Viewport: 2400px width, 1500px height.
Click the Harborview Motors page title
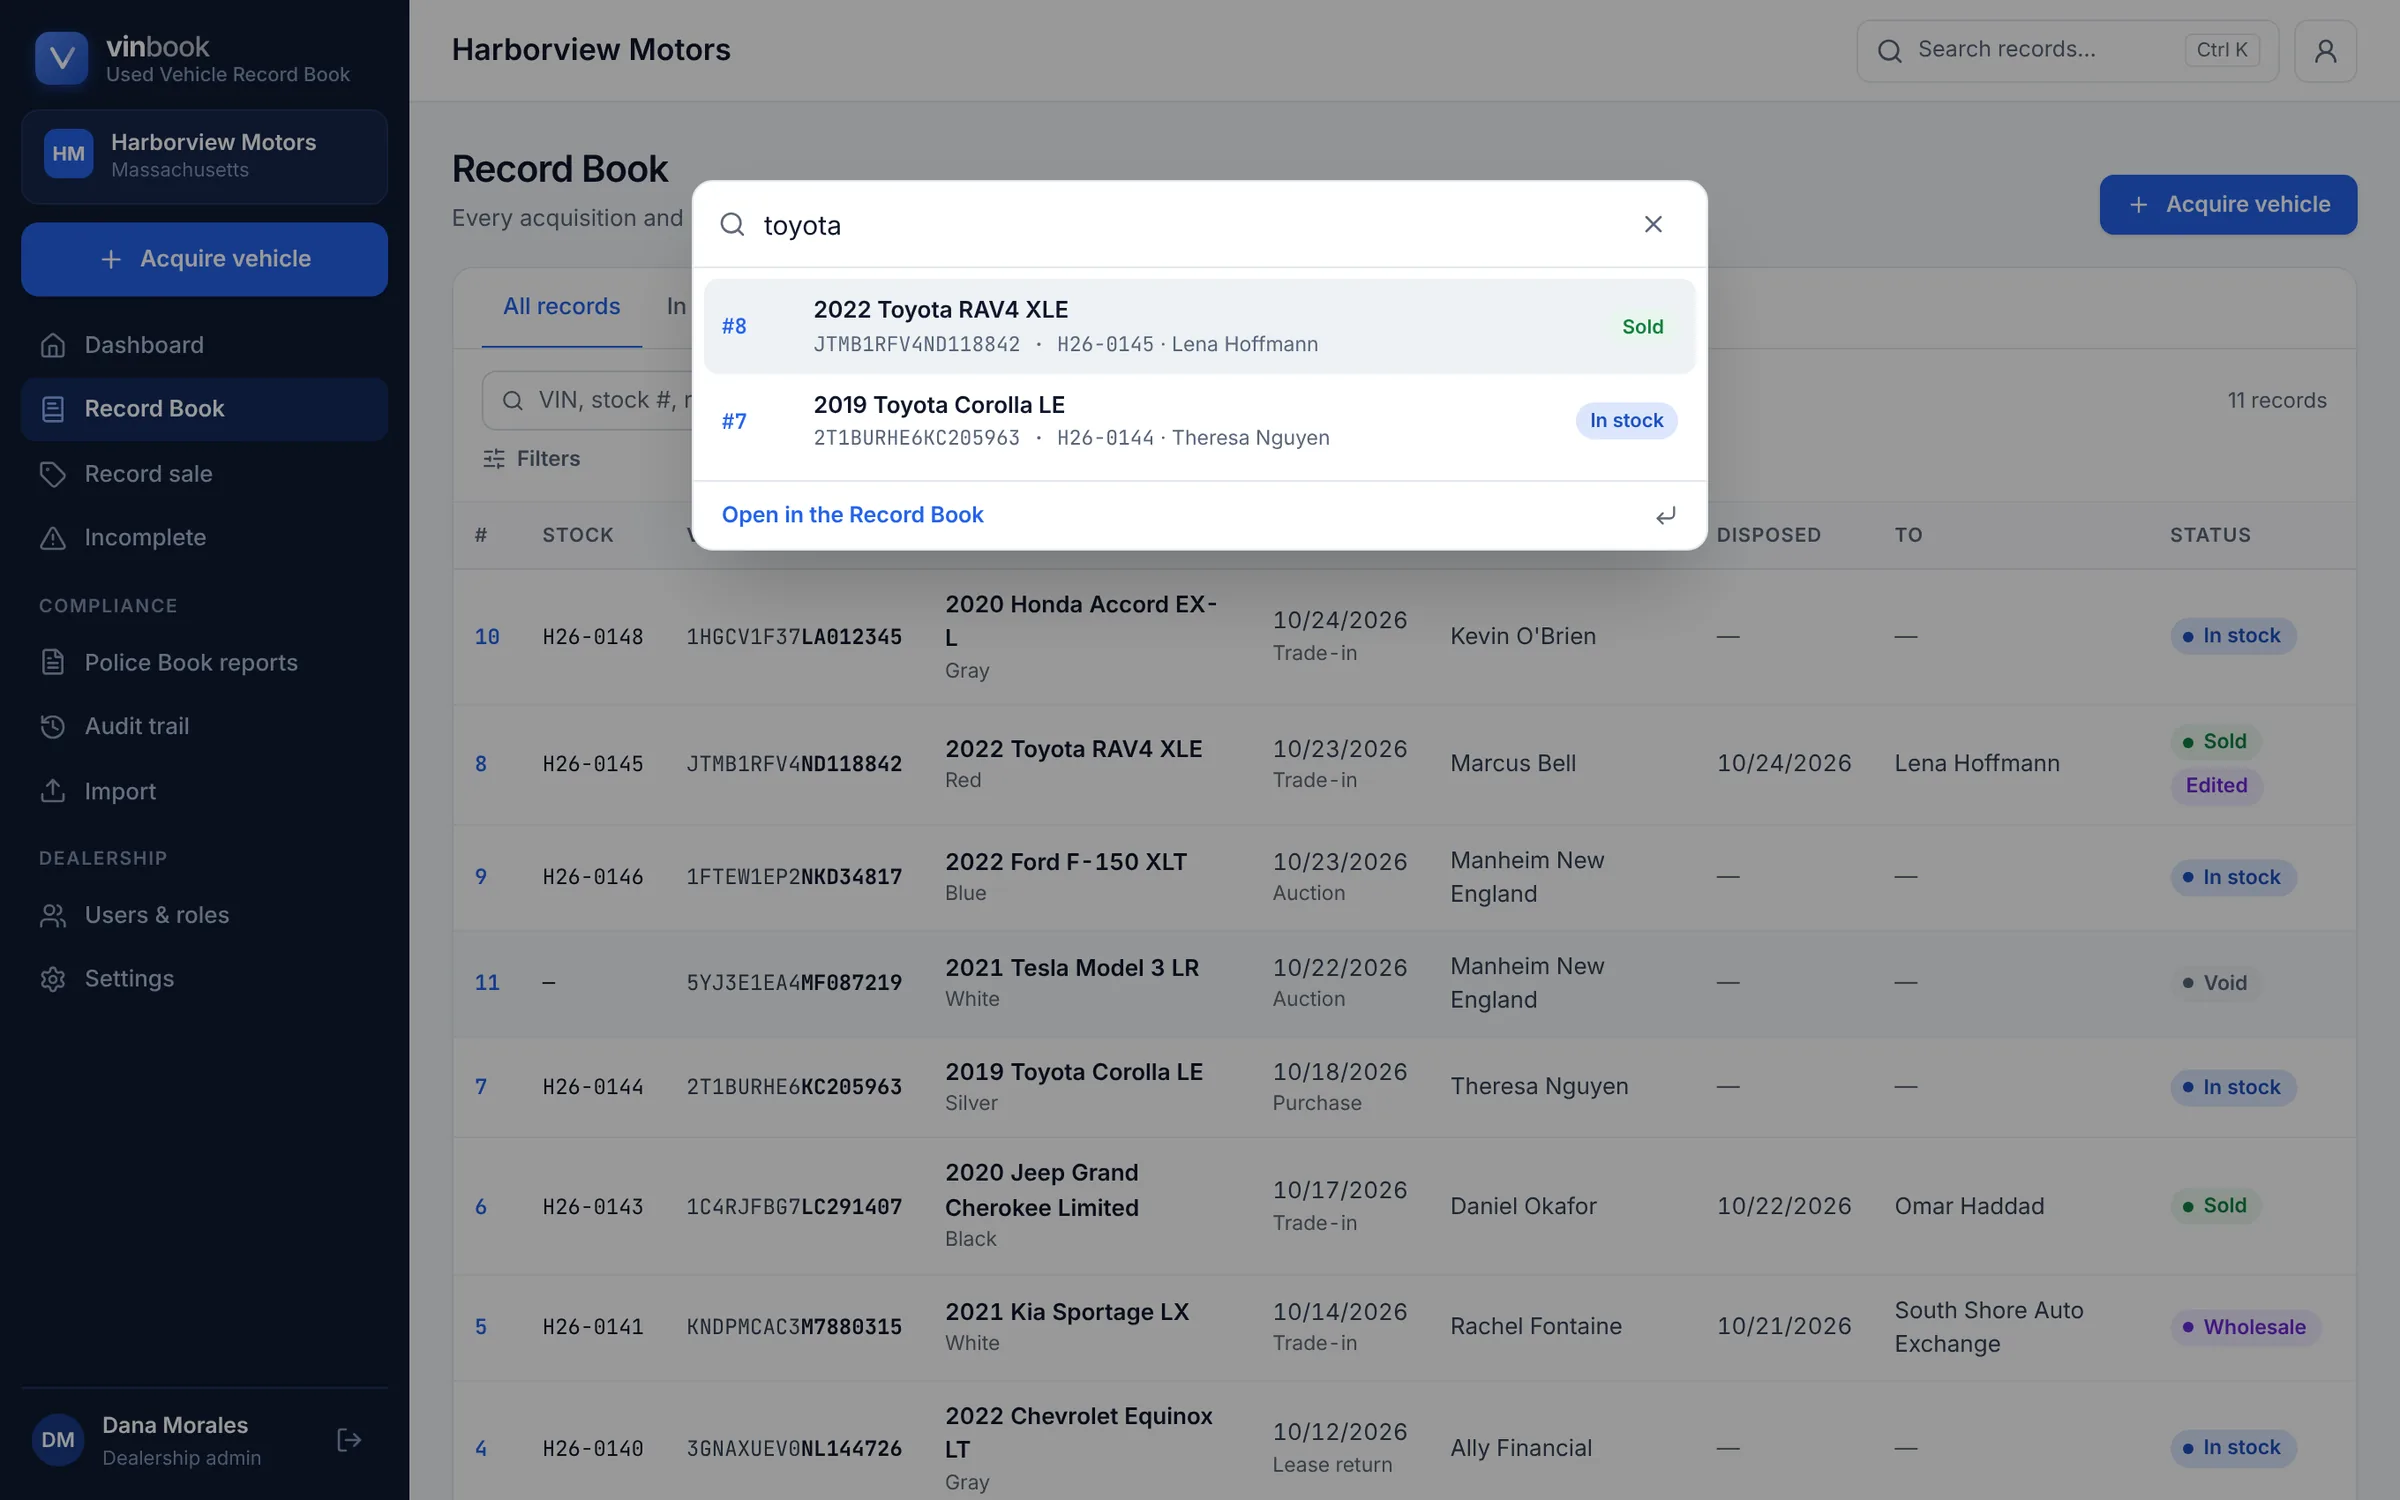coord(590,50)
